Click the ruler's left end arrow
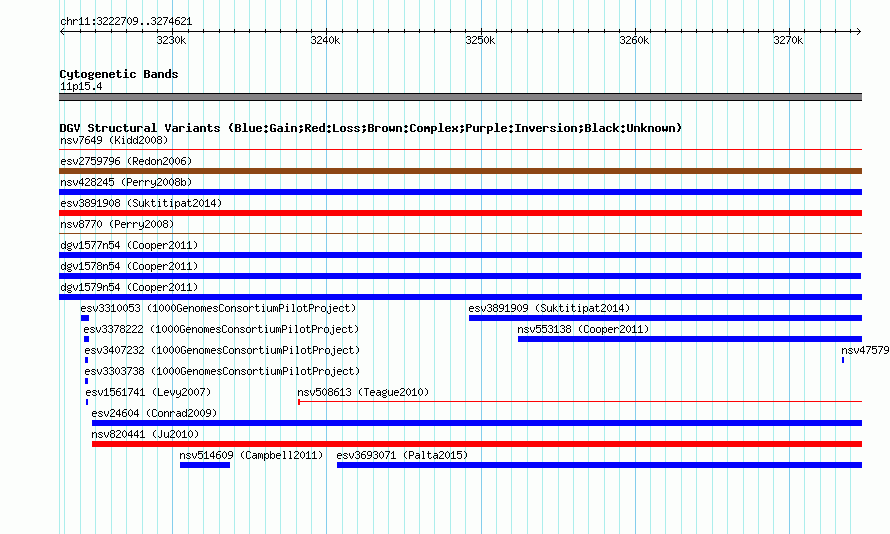 point(62,31)
